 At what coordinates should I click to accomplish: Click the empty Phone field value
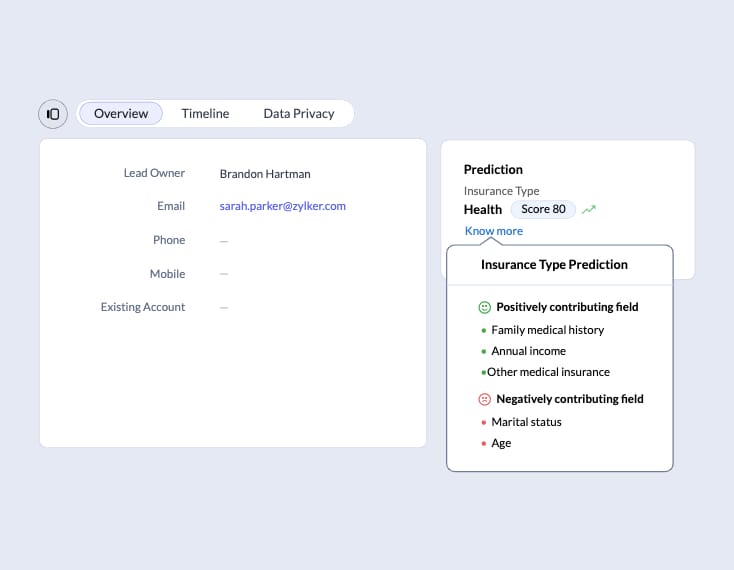[224, 240]
